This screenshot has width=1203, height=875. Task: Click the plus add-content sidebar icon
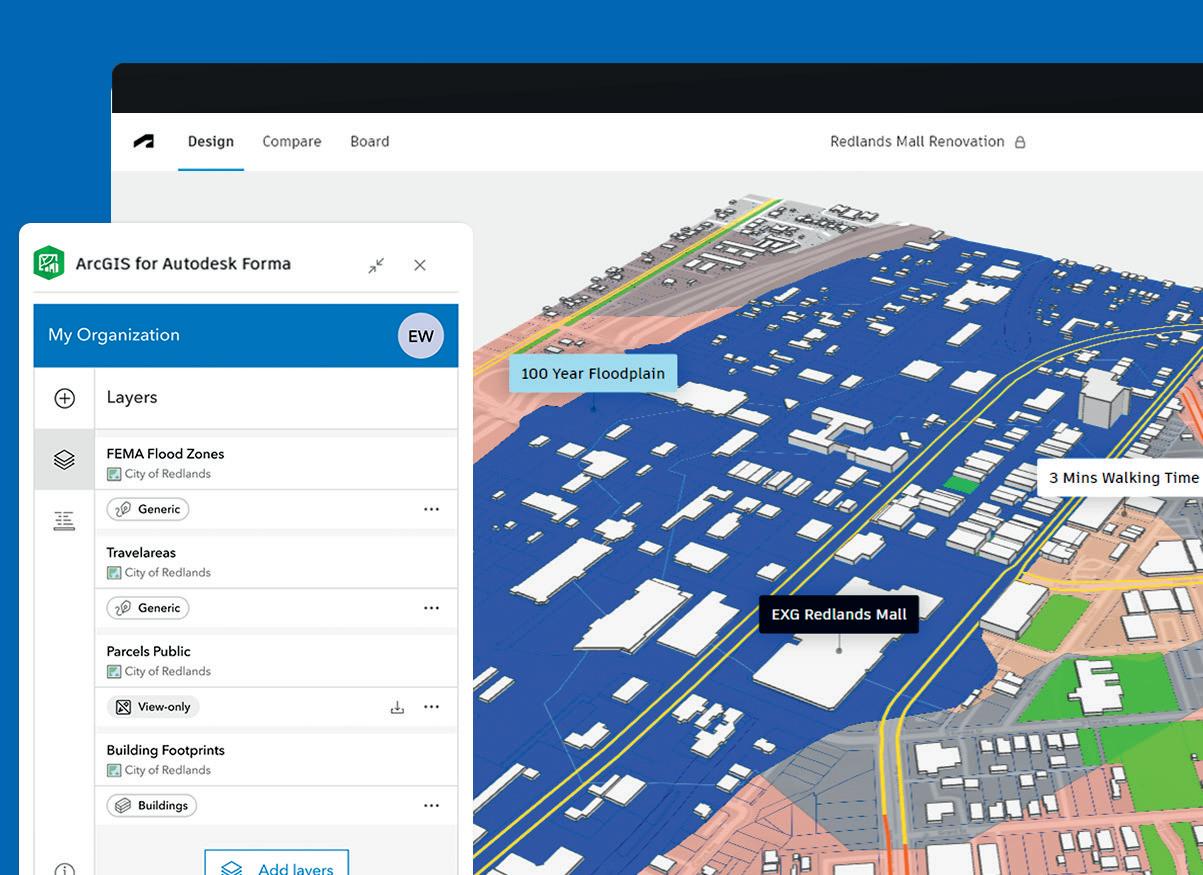point(65,398)
